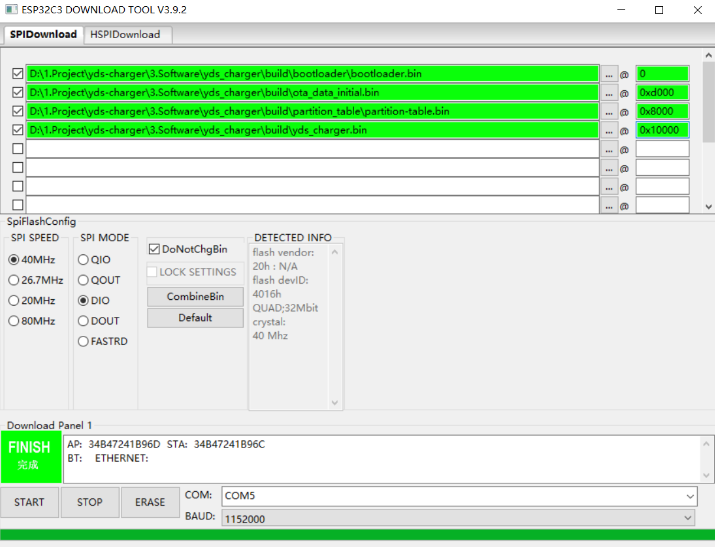Click the green FINISH status indicator
Screen dimensions: 715x547
[31, 457]
